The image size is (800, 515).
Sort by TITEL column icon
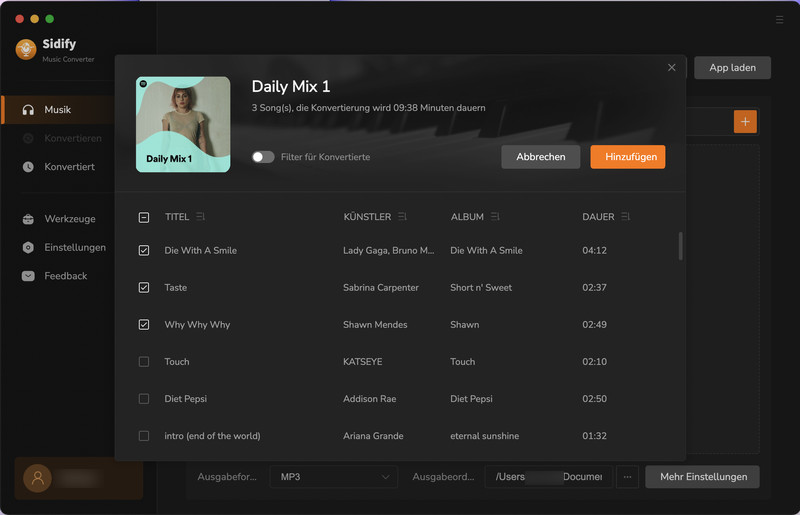click(x=200, y=217)
